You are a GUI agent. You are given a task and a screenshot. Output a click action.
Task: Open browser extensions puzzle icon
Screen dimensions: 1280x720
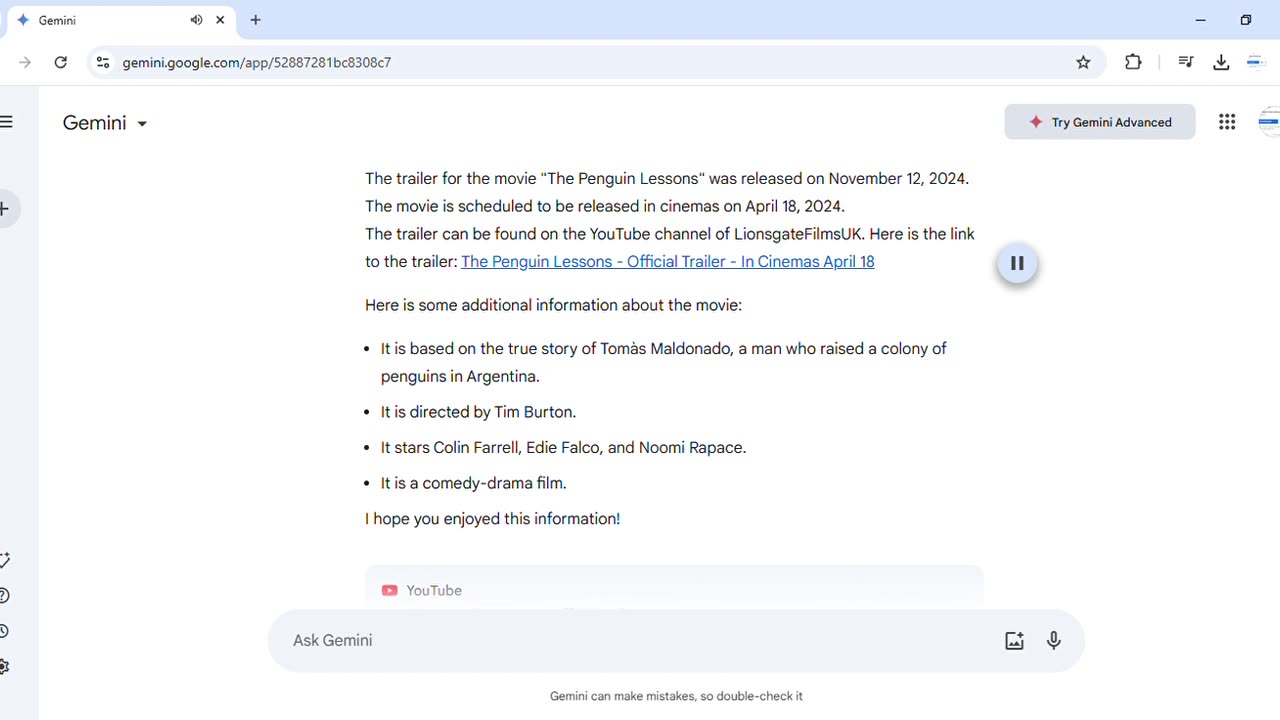coord(1133,62)
